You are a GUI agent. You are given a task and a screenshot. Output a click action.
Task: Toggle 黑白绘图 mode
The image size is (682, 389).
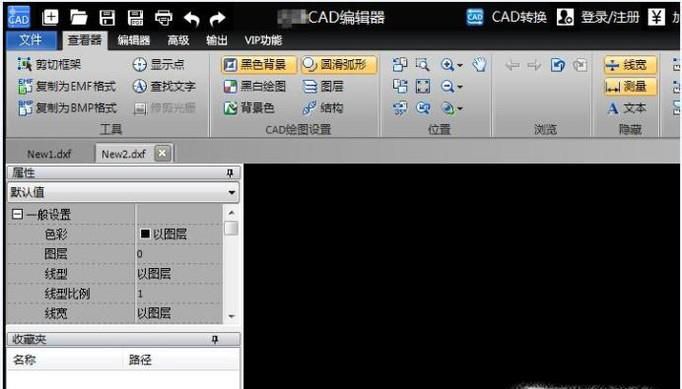point(255,86)
